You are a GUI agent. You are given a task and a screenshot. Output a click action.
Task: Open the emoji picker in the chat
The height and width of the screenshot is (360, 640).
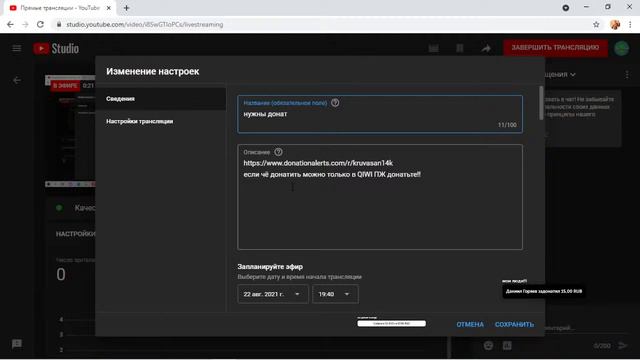(488, 346)
